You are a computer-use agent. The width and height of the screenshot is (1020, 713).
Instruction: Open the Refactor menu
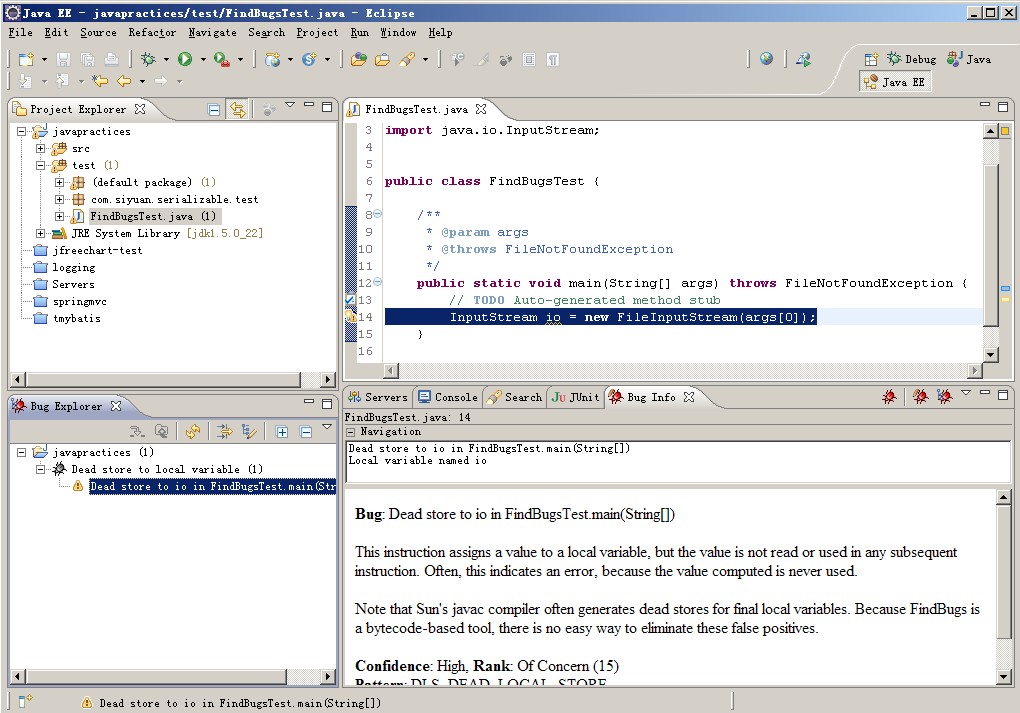(151, 32)
